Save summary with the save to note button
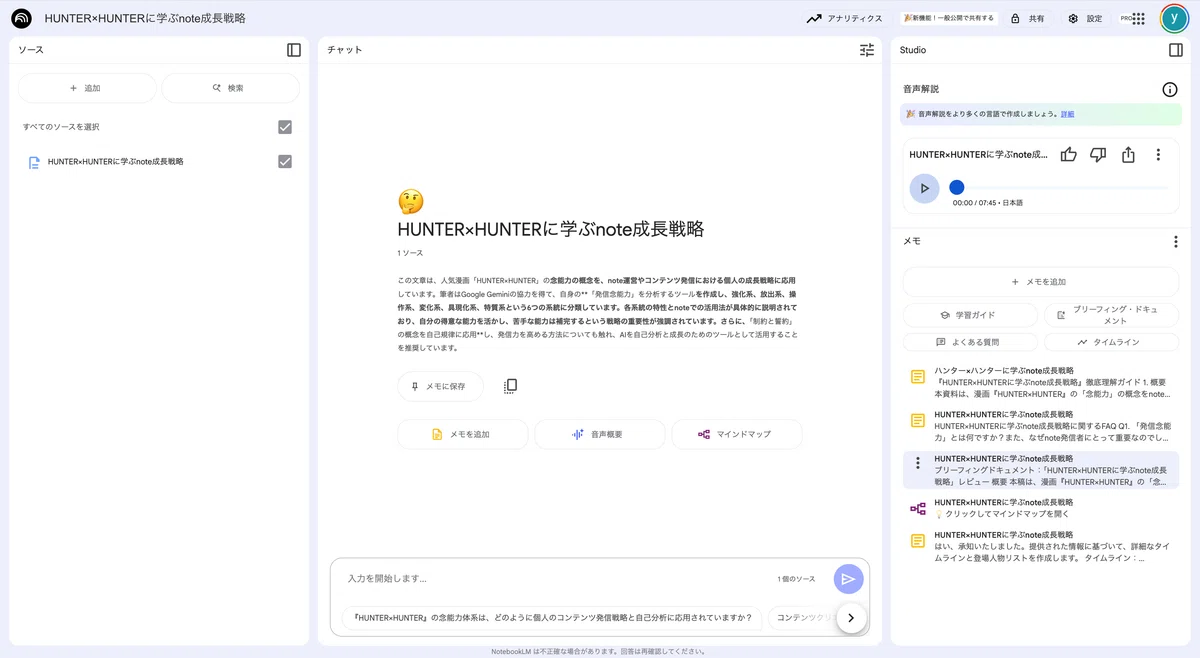This screenshot has width=1200, height=658. tap(440, 386)
